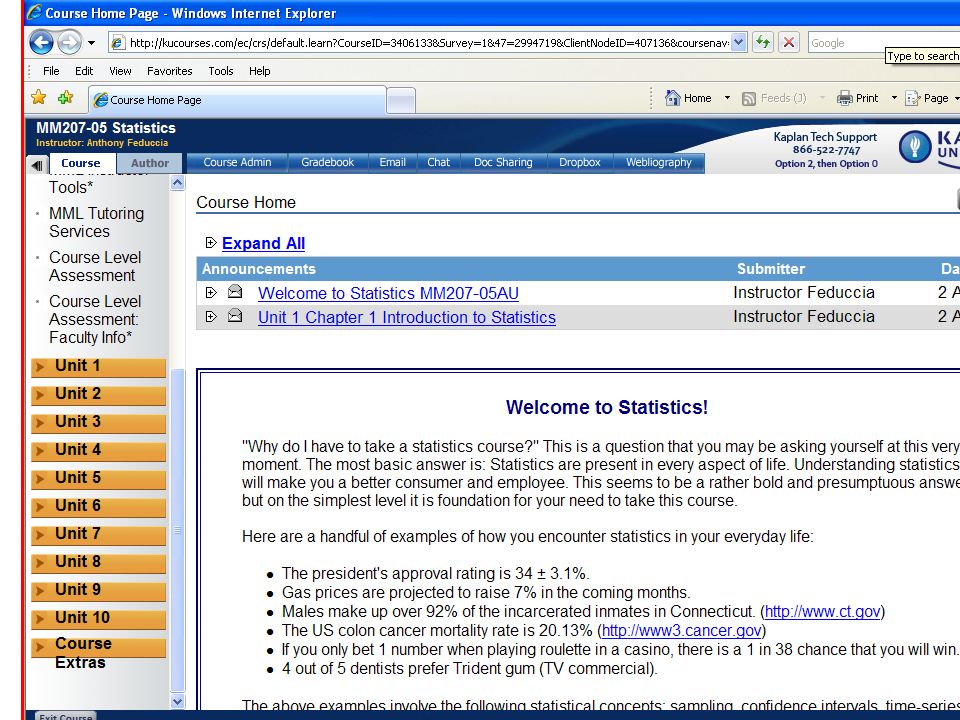
Task: Open the address bar URL dropdown
Action: [x=739, y=42]
